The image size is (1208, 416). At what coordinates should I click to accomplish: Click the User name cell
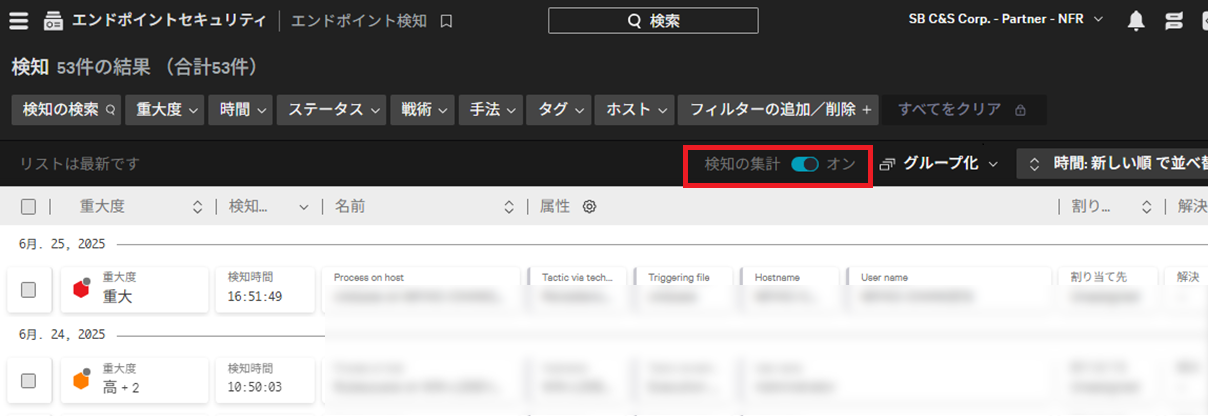click(x=951, y=289)
